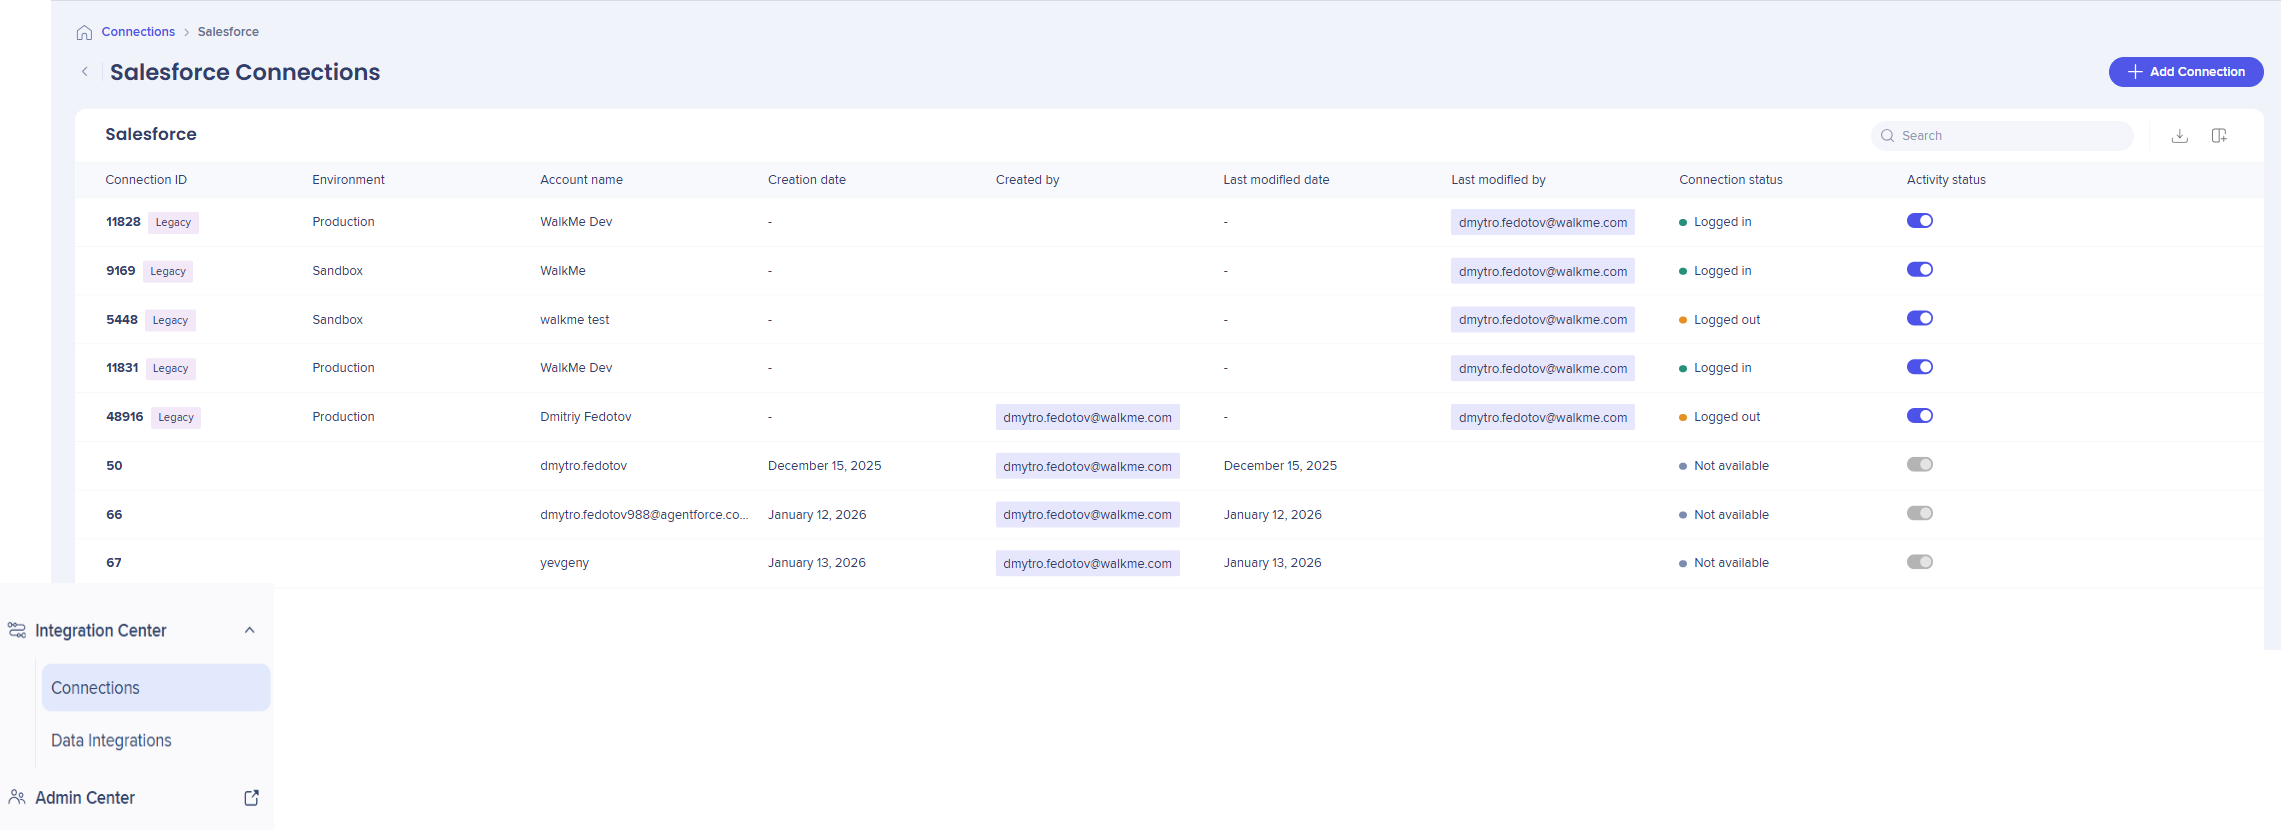Click the Admin Center people icon
Screen dimensions: 2281x830
click(x=17, y=797)
